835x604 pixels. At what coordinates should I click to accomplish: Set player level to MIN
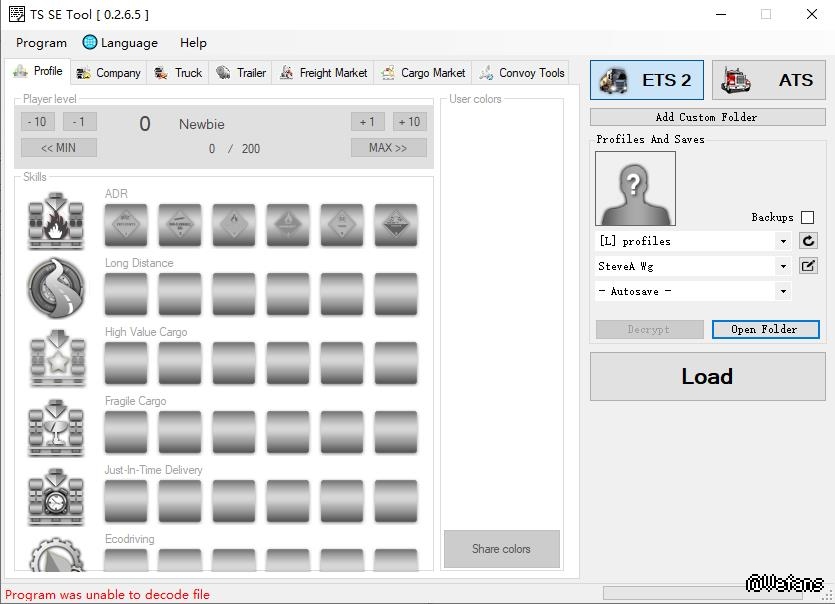[59, 148]
